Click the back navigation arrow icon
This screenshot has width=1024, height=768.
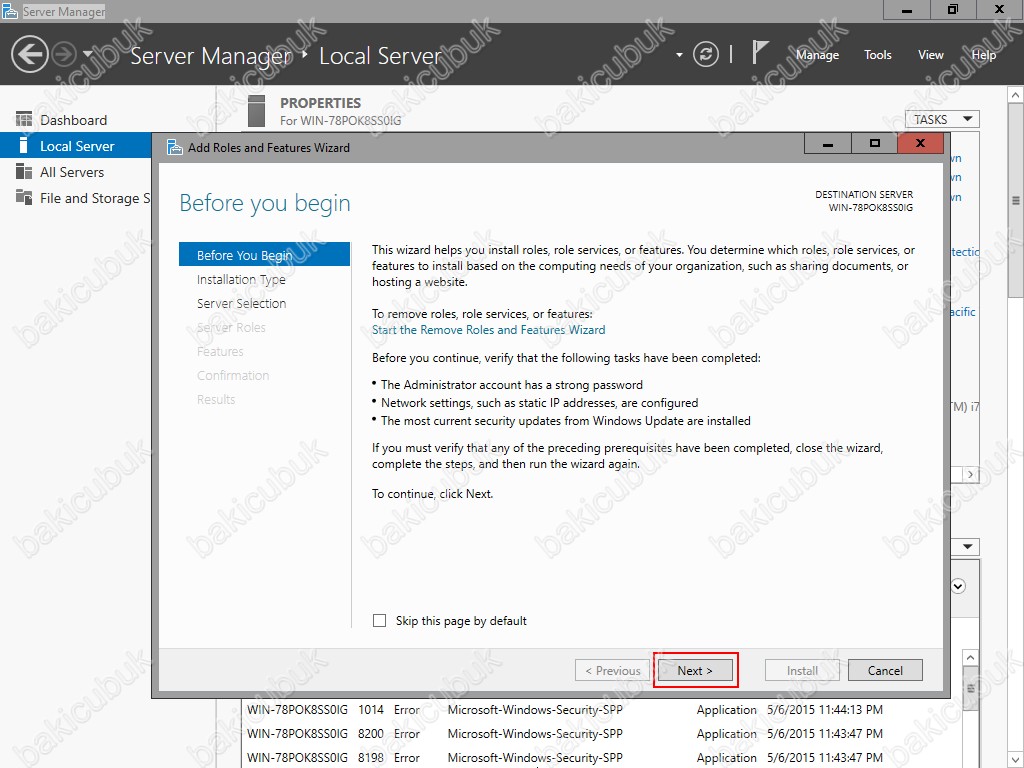tap(30, 54)
